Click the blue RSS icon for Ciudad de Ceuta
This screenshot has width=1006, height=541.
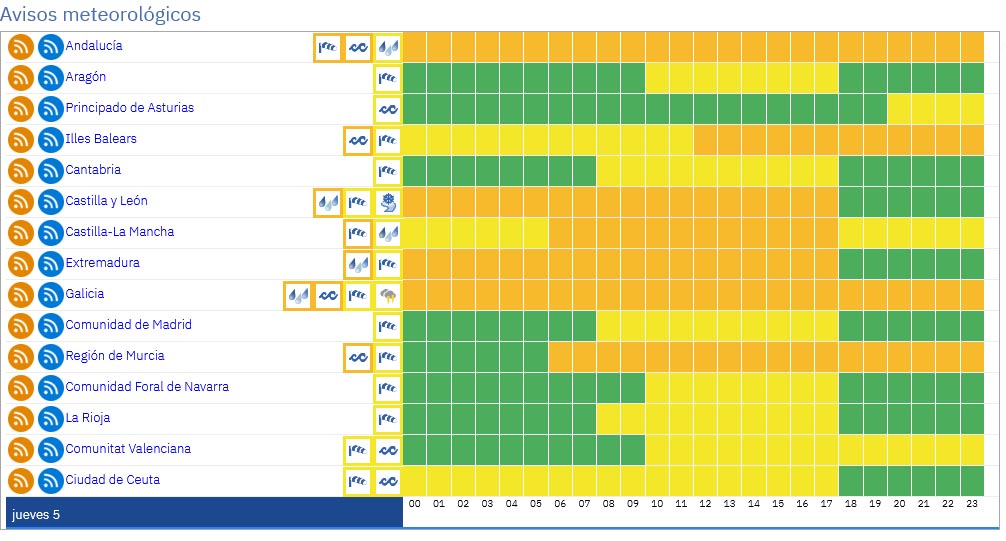[51, 482]
